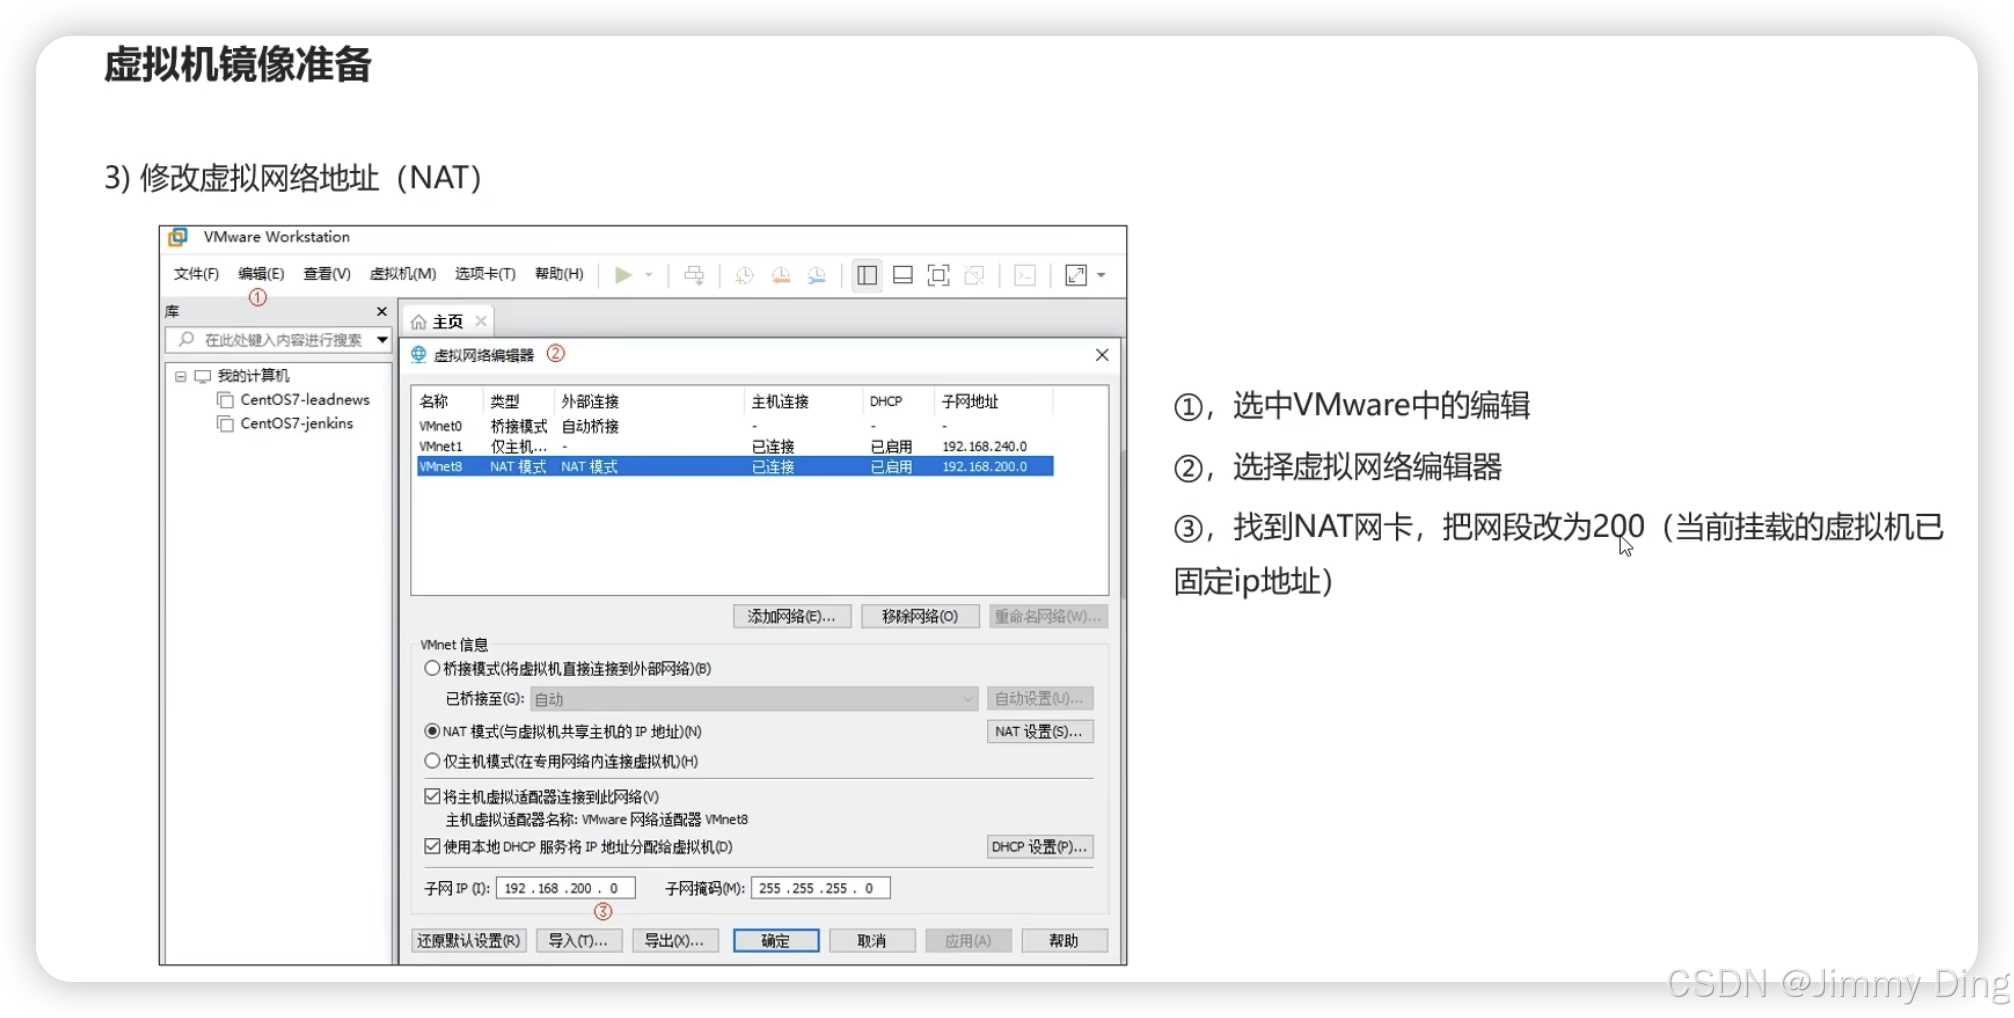The image size is (2014, 1018).
Task: Select the CentOS7-leadnews virtual machine
Action: coord(305,400)
